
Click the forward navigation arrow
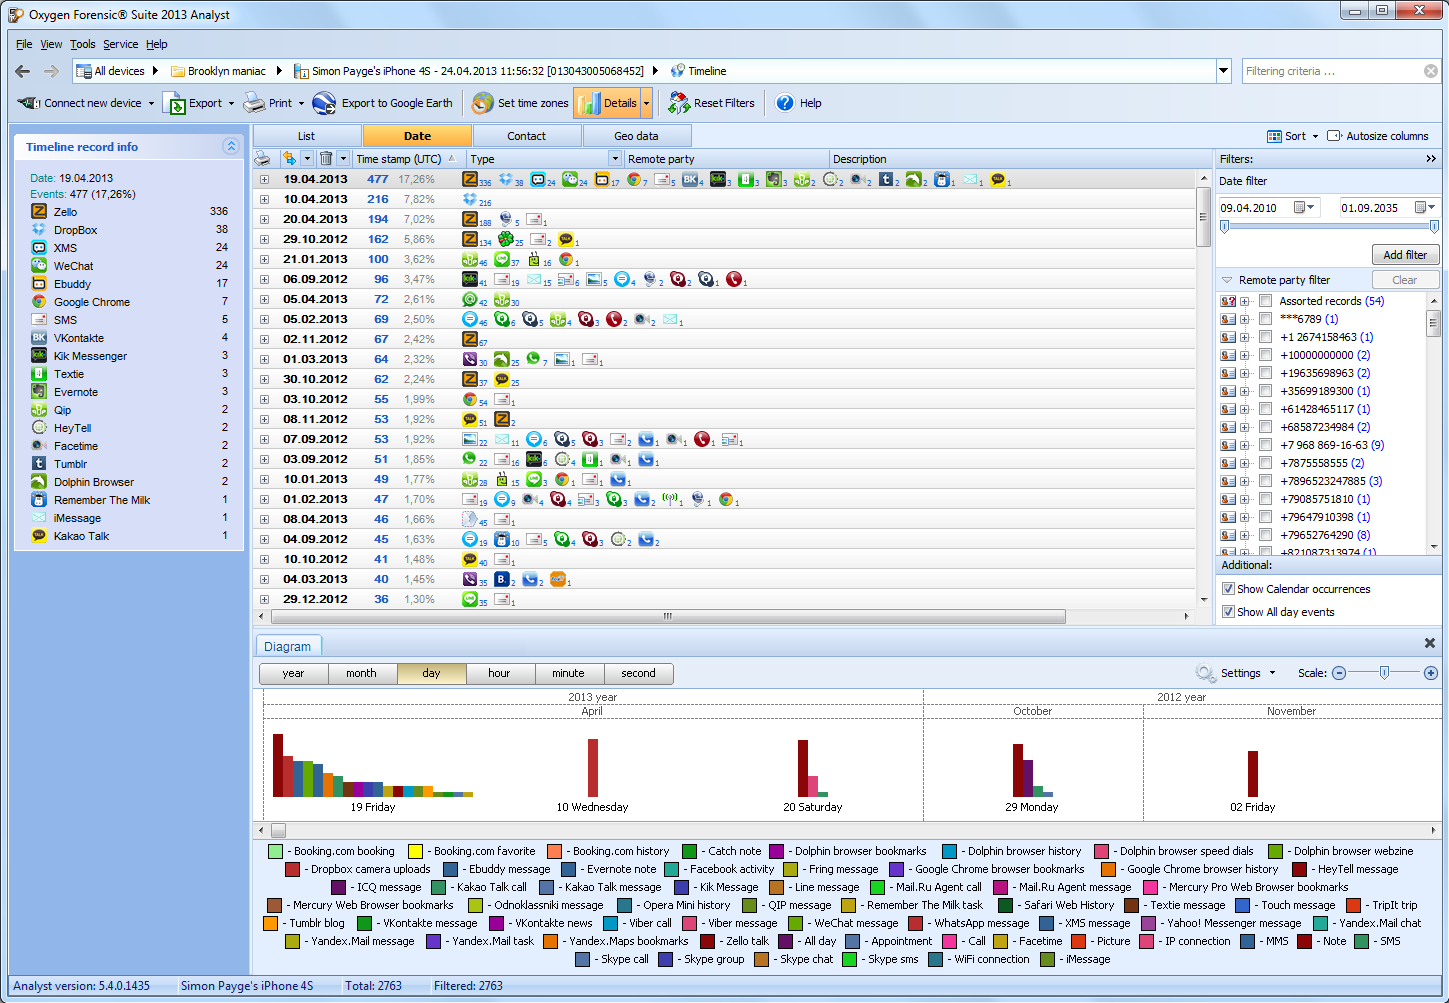pyautogui.click(x=51, y=71)
